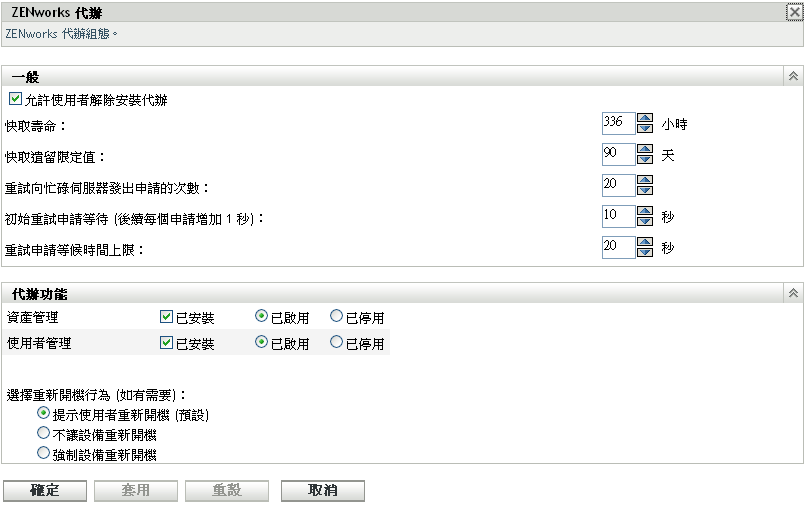
Task: Toggle 已安裝 checkbox for 資產管理
Action: click(x=166, y=316)
